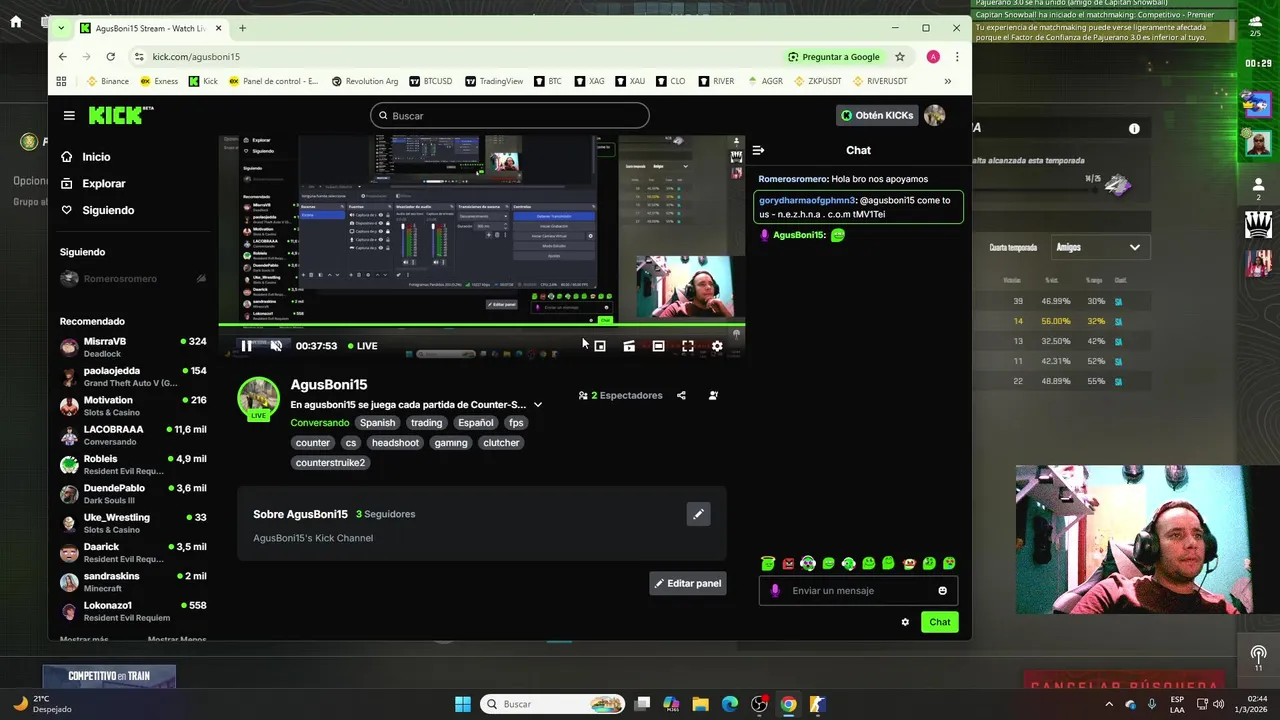Enter fullscreen mode on the video
The image size is (1280, 720).
pyautogui.click(x=688, y=346)
